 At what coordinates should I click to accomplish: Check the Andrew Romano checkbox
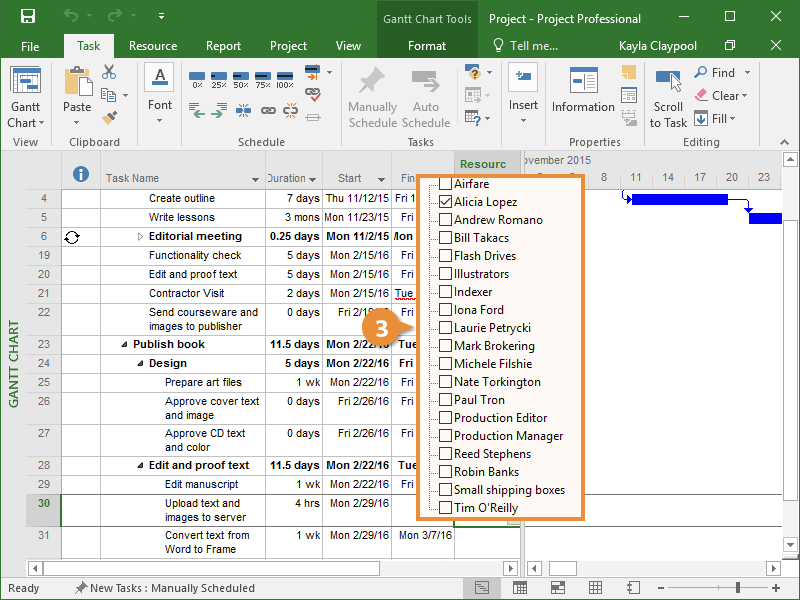(x=446, y=220)
